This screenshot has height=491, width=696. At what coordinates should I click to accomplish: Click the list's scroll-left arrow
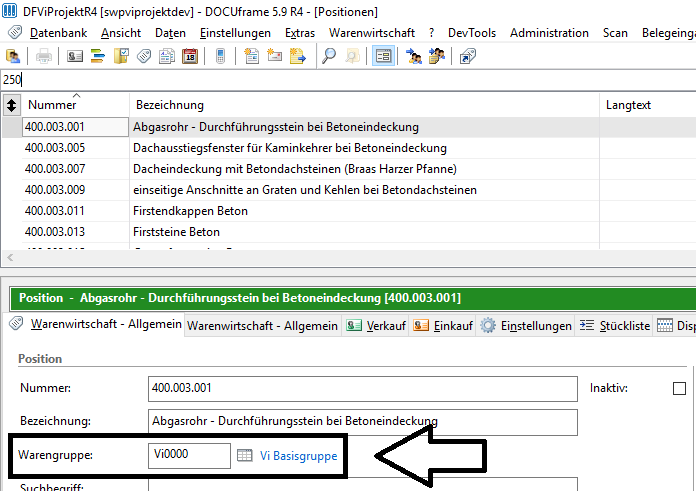click(x=10, y=257)
